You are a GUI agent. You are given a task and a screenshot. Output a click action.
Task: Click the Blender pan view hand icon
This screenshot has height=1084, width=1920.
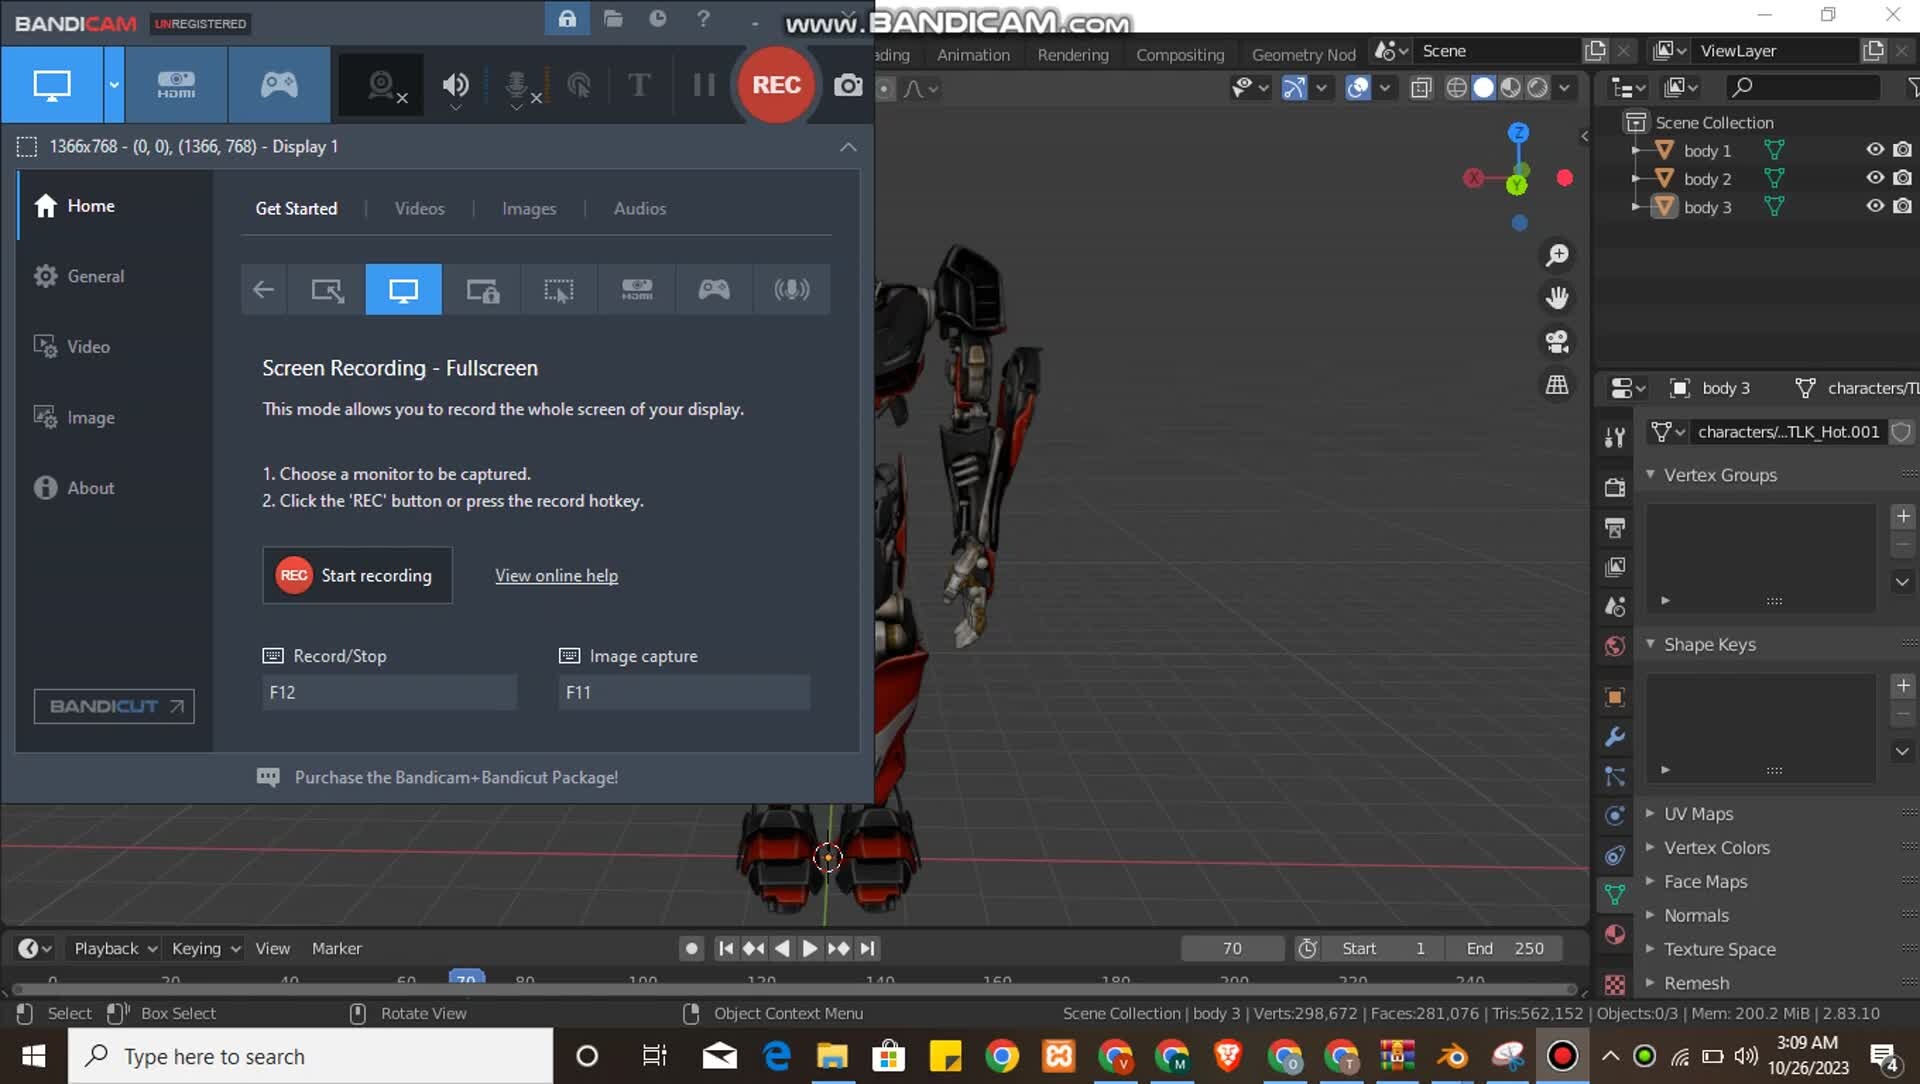pos(1557,298)
